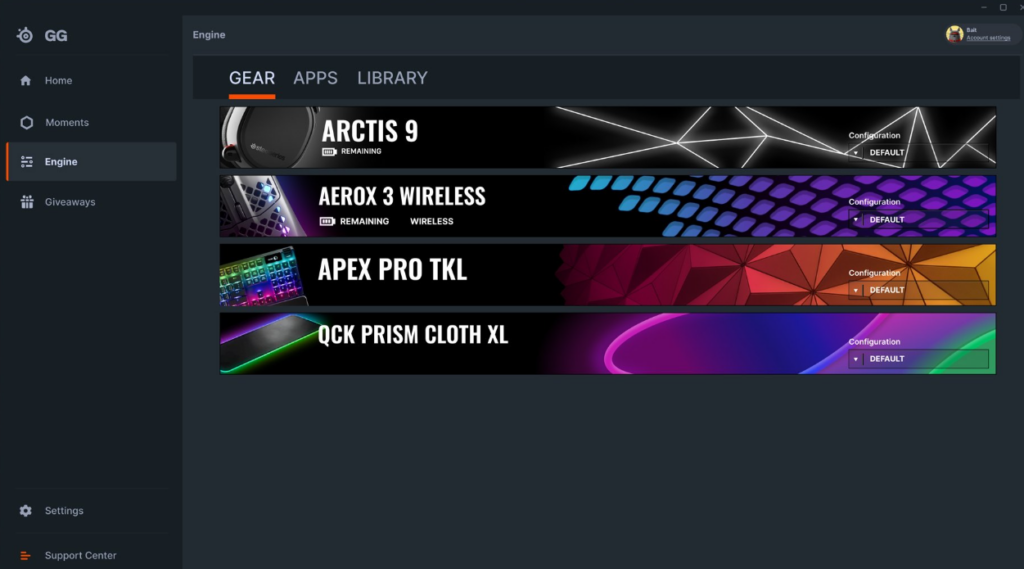Open the Settings gear icon
This screenshot has height=569, width=1024.
coord(25,510)
